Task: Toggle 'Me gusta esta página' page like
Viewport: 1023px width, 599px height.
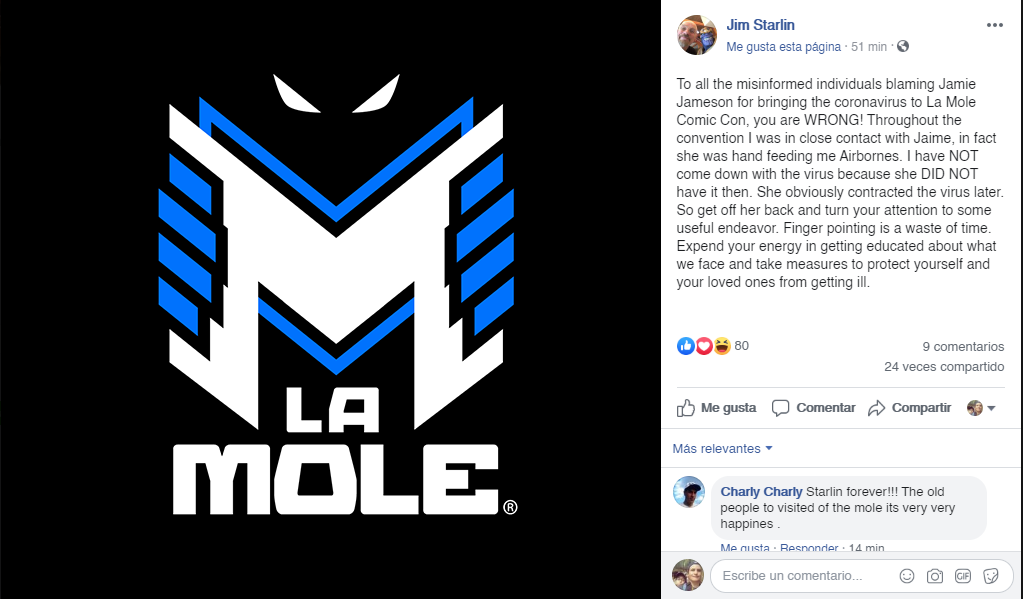Action: click(x=783, y=46)
